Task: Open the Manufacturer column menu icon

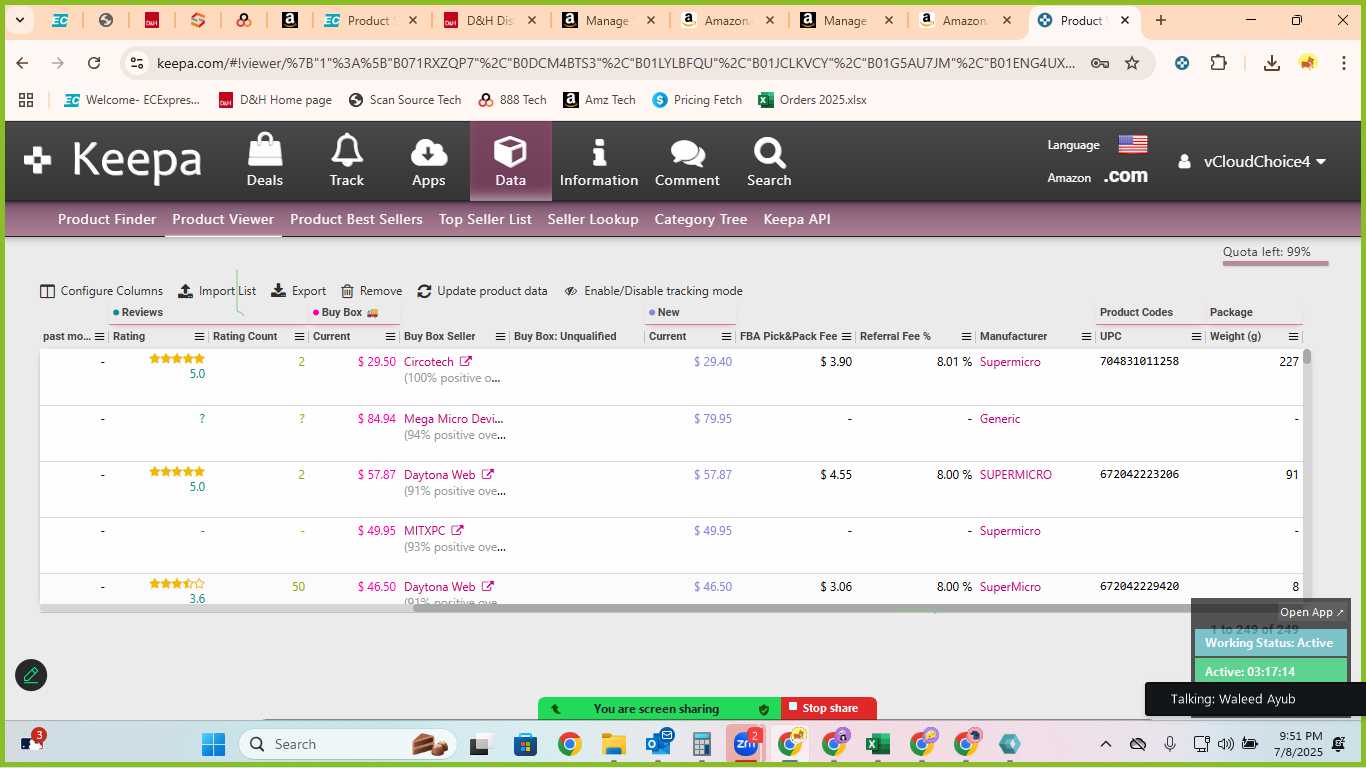Action: click(x=1087, y=337)
